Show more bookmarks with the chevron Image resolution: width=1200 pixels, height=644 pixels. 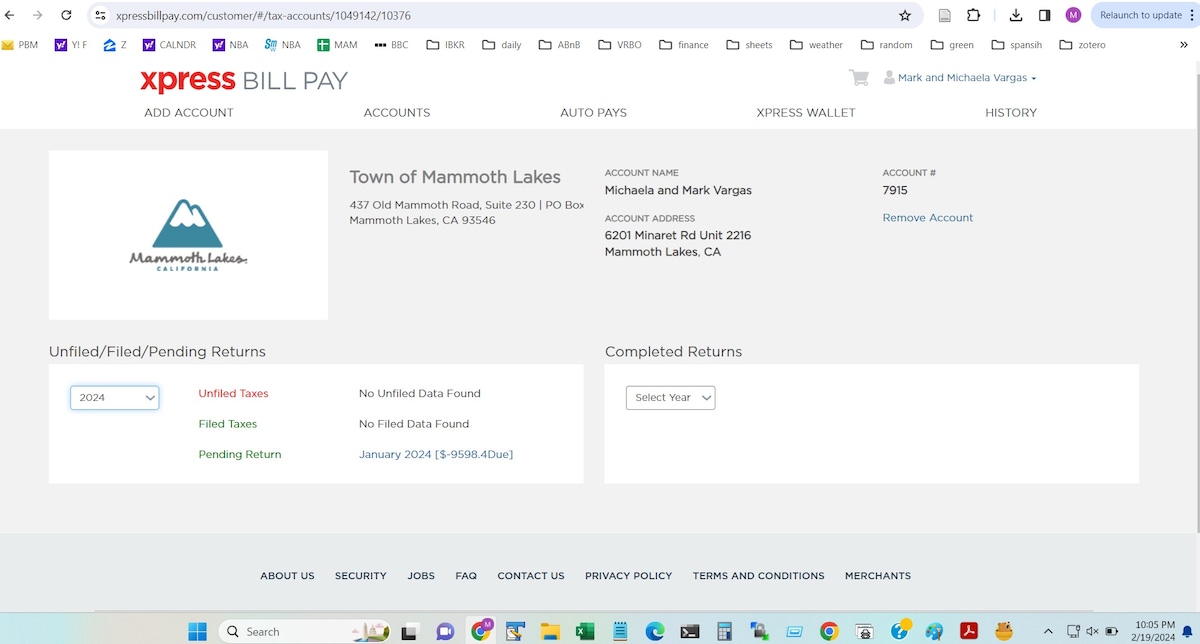[x=1185, y=45]
